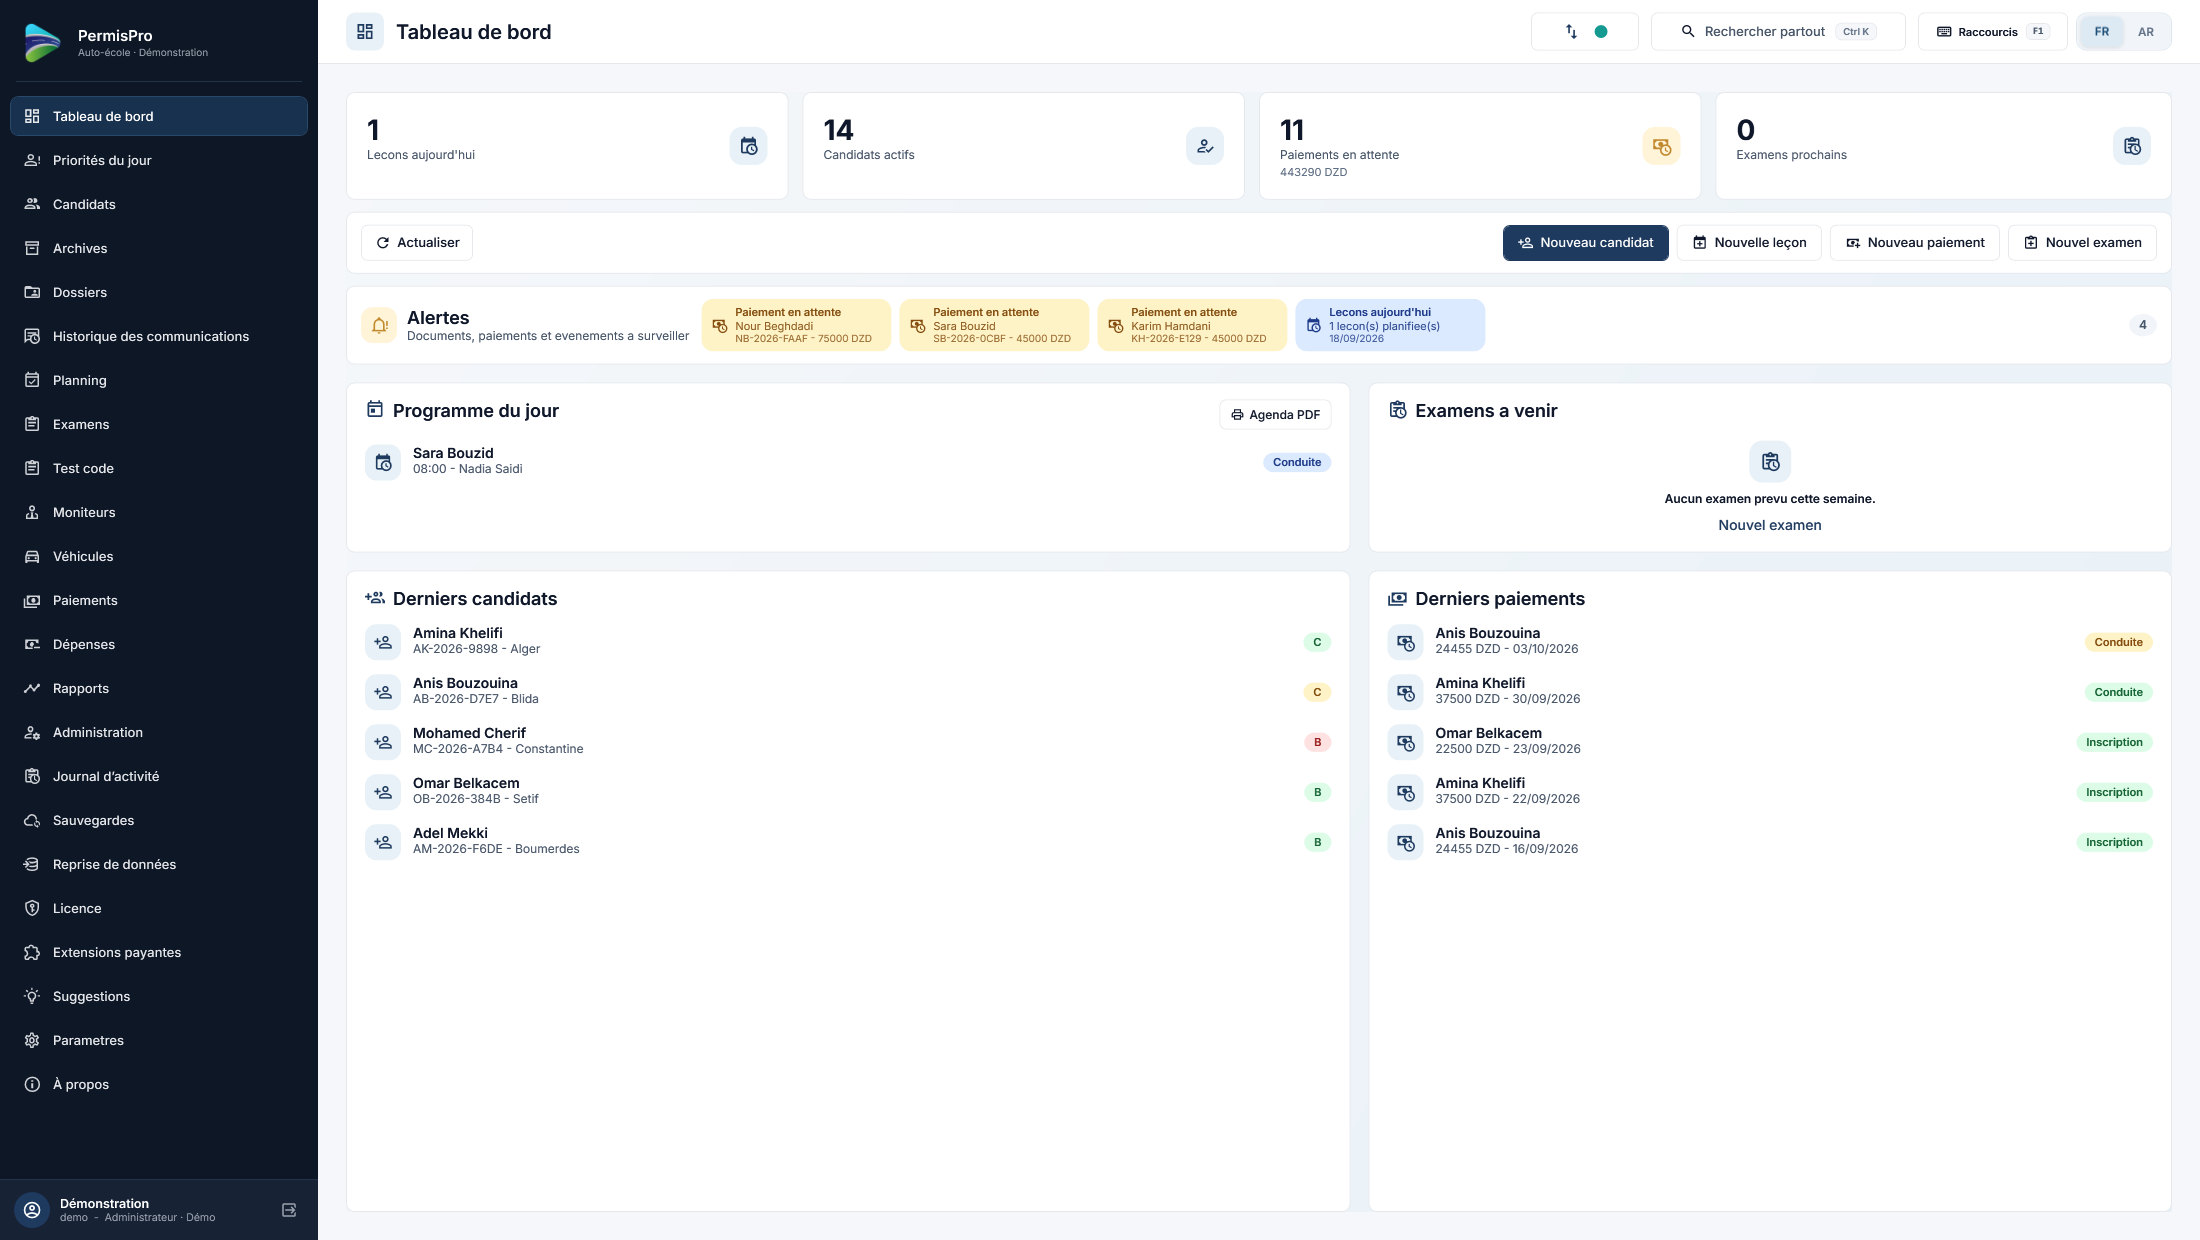
Task: Click Mohamed Cherif candidate name
Action: tap(469, 733)
